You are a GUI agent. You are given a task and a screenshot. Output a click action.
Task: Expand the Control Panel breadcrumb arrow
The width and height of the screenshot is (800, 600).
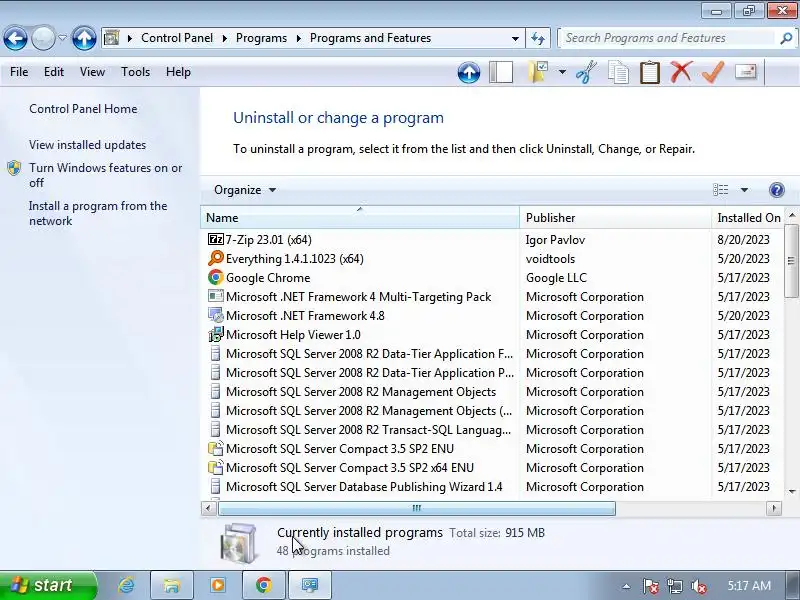pyautogui.click(x=224, y=38)
